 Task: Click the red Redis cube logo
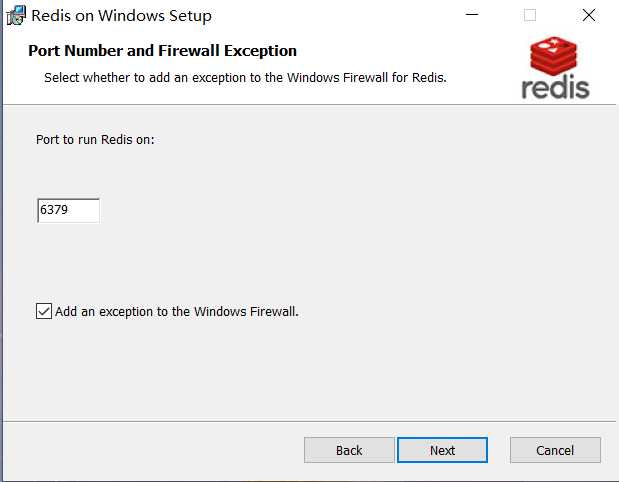[553, 56]
